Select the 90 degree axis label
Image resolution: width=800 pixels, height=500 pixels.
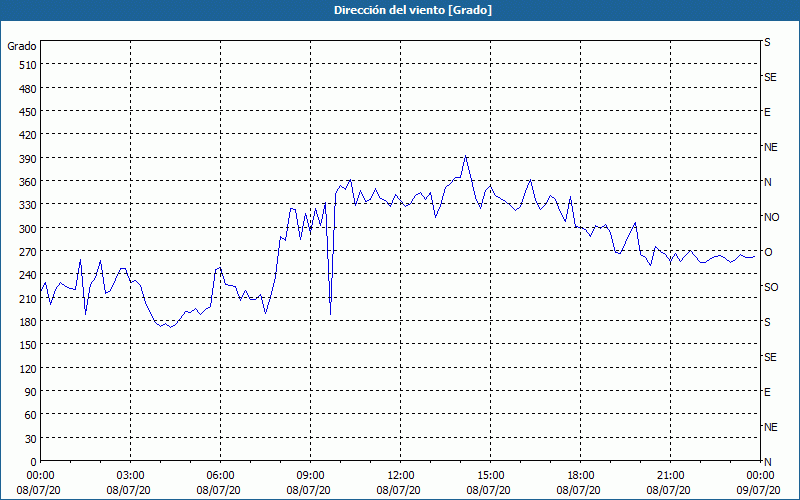coord(31,392)
